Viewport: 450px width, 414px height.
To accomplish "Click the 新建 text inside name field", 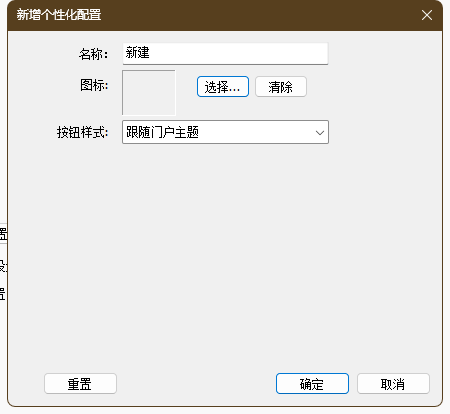I will coord(138,53).
